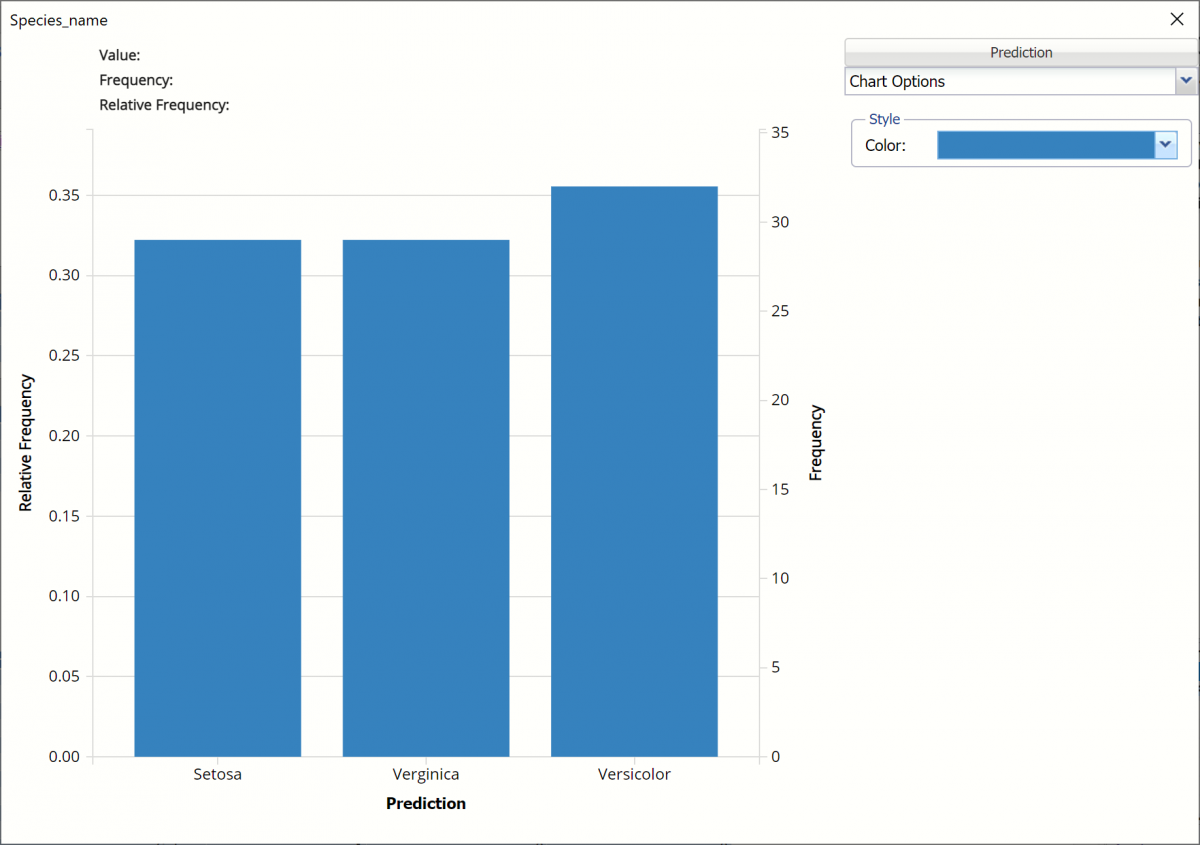Image resolution: width=1200 pixels, height=845 pixels.
Task: Select the Setosa bar in chart
Action: pos(217,498)
